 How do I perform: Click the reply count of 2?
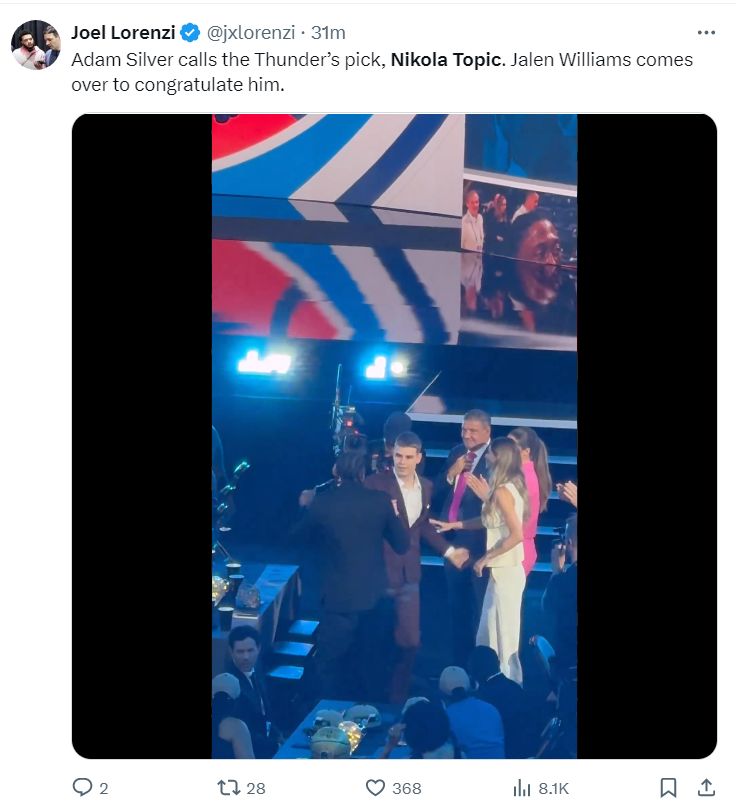pyautogui.click(x=103, y=788)
